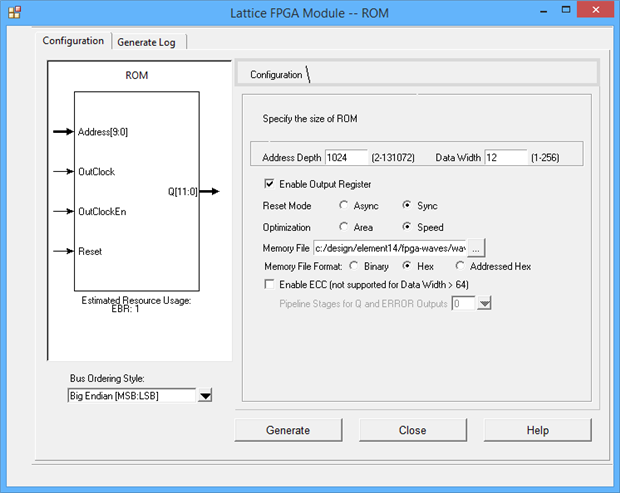The width and height of the screenshot is (620, 493).
Task: Browse for memory file with ellipsis button
Action: point(476,249)
